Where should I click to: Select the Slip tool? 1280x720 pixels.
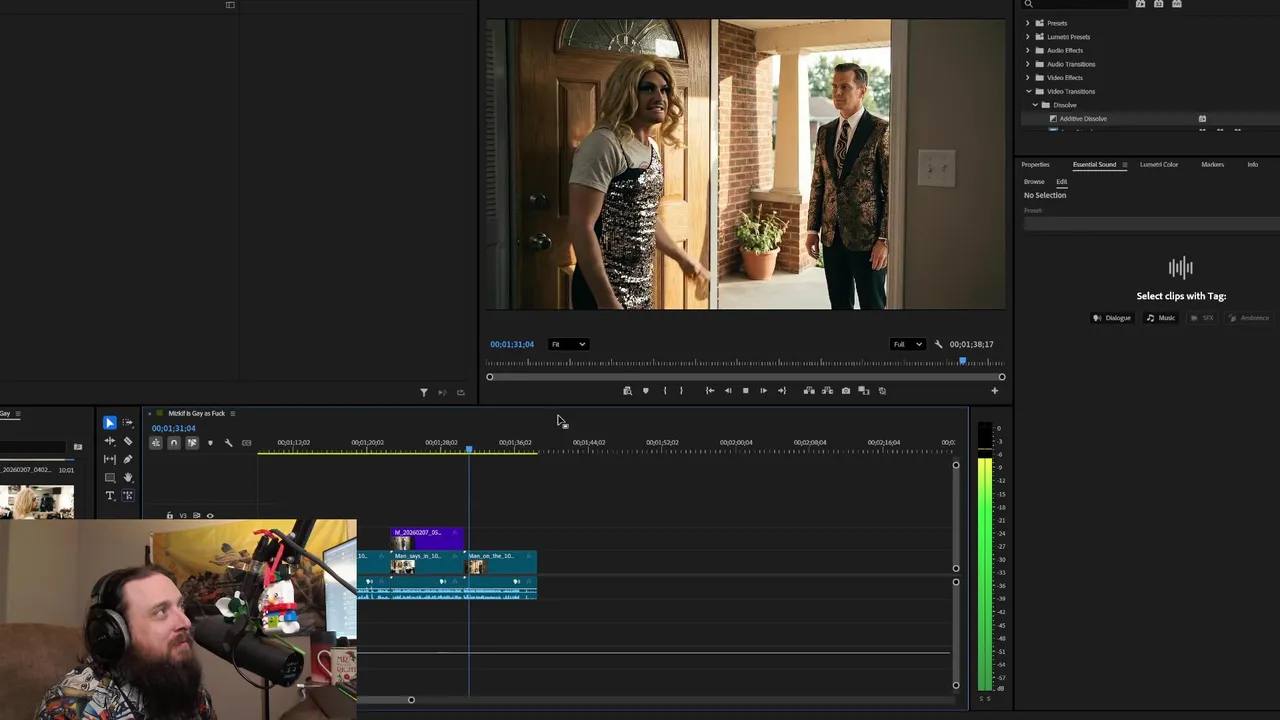pyautogui.click(x=110, y=459)
